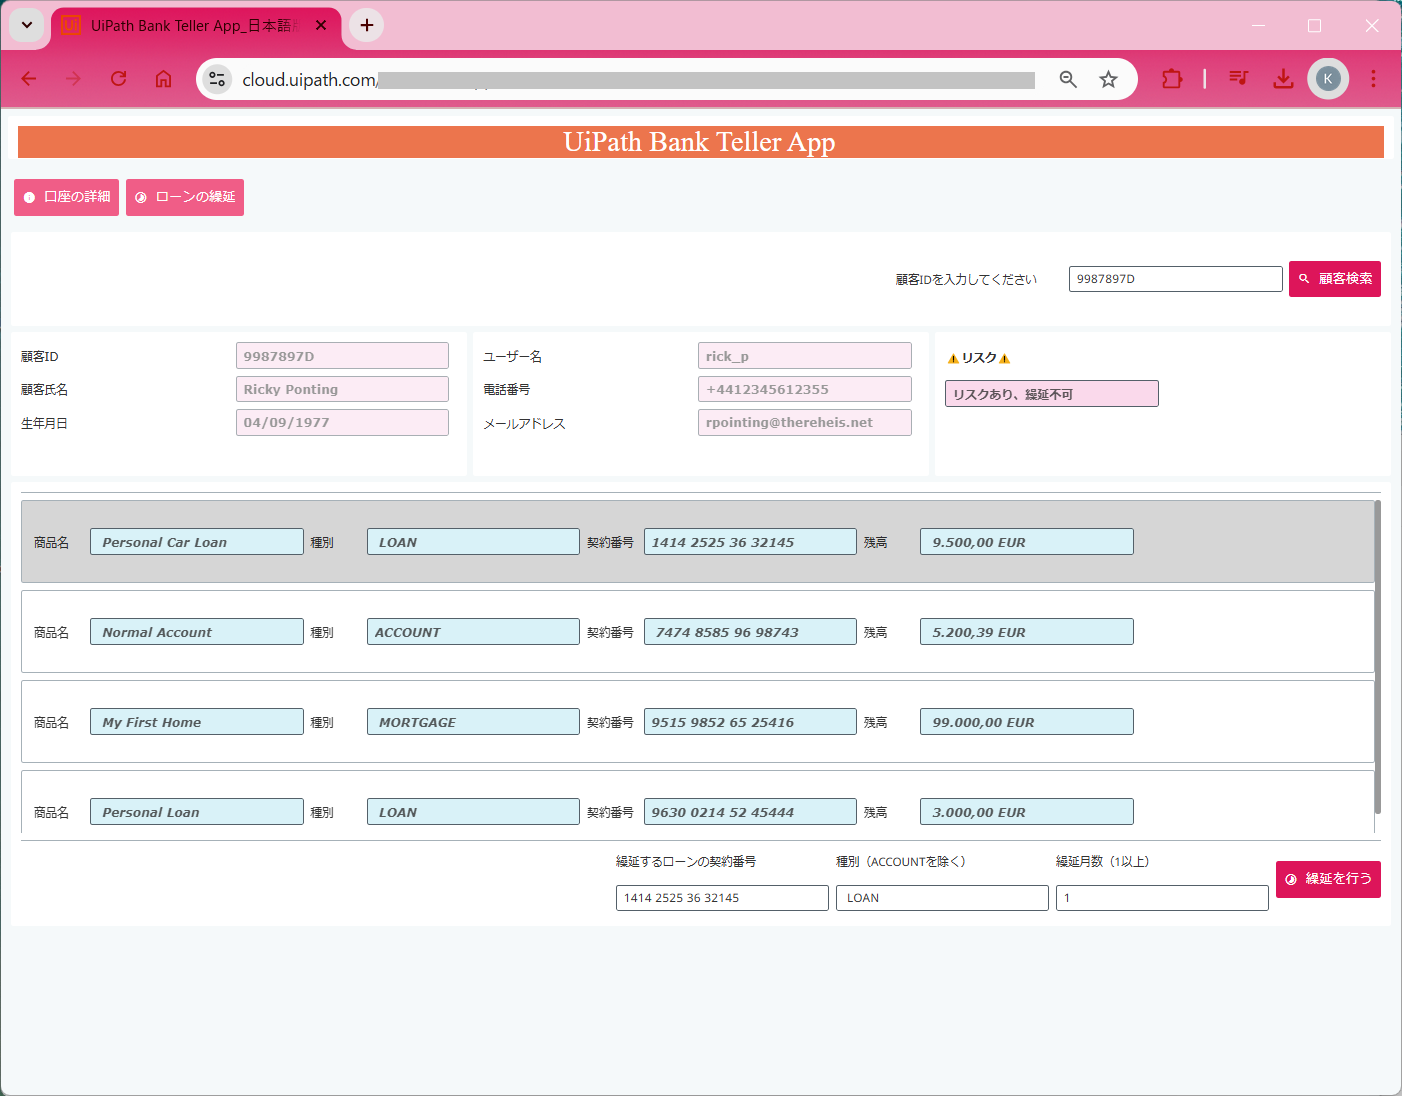Click the 9.500,00 EUR balance field
Viewport: 1402px width, 1096px height.
point(1027,542)
